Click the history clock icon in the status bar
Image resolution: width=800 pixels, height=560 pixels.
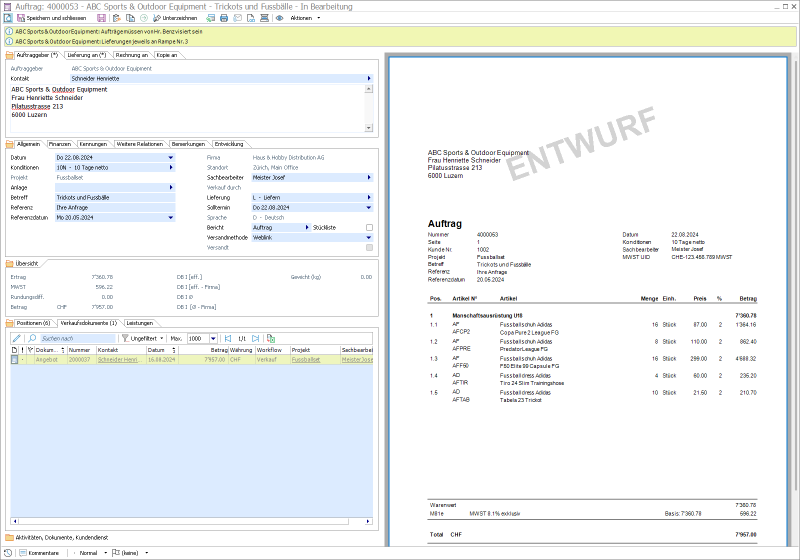(8, 553)
